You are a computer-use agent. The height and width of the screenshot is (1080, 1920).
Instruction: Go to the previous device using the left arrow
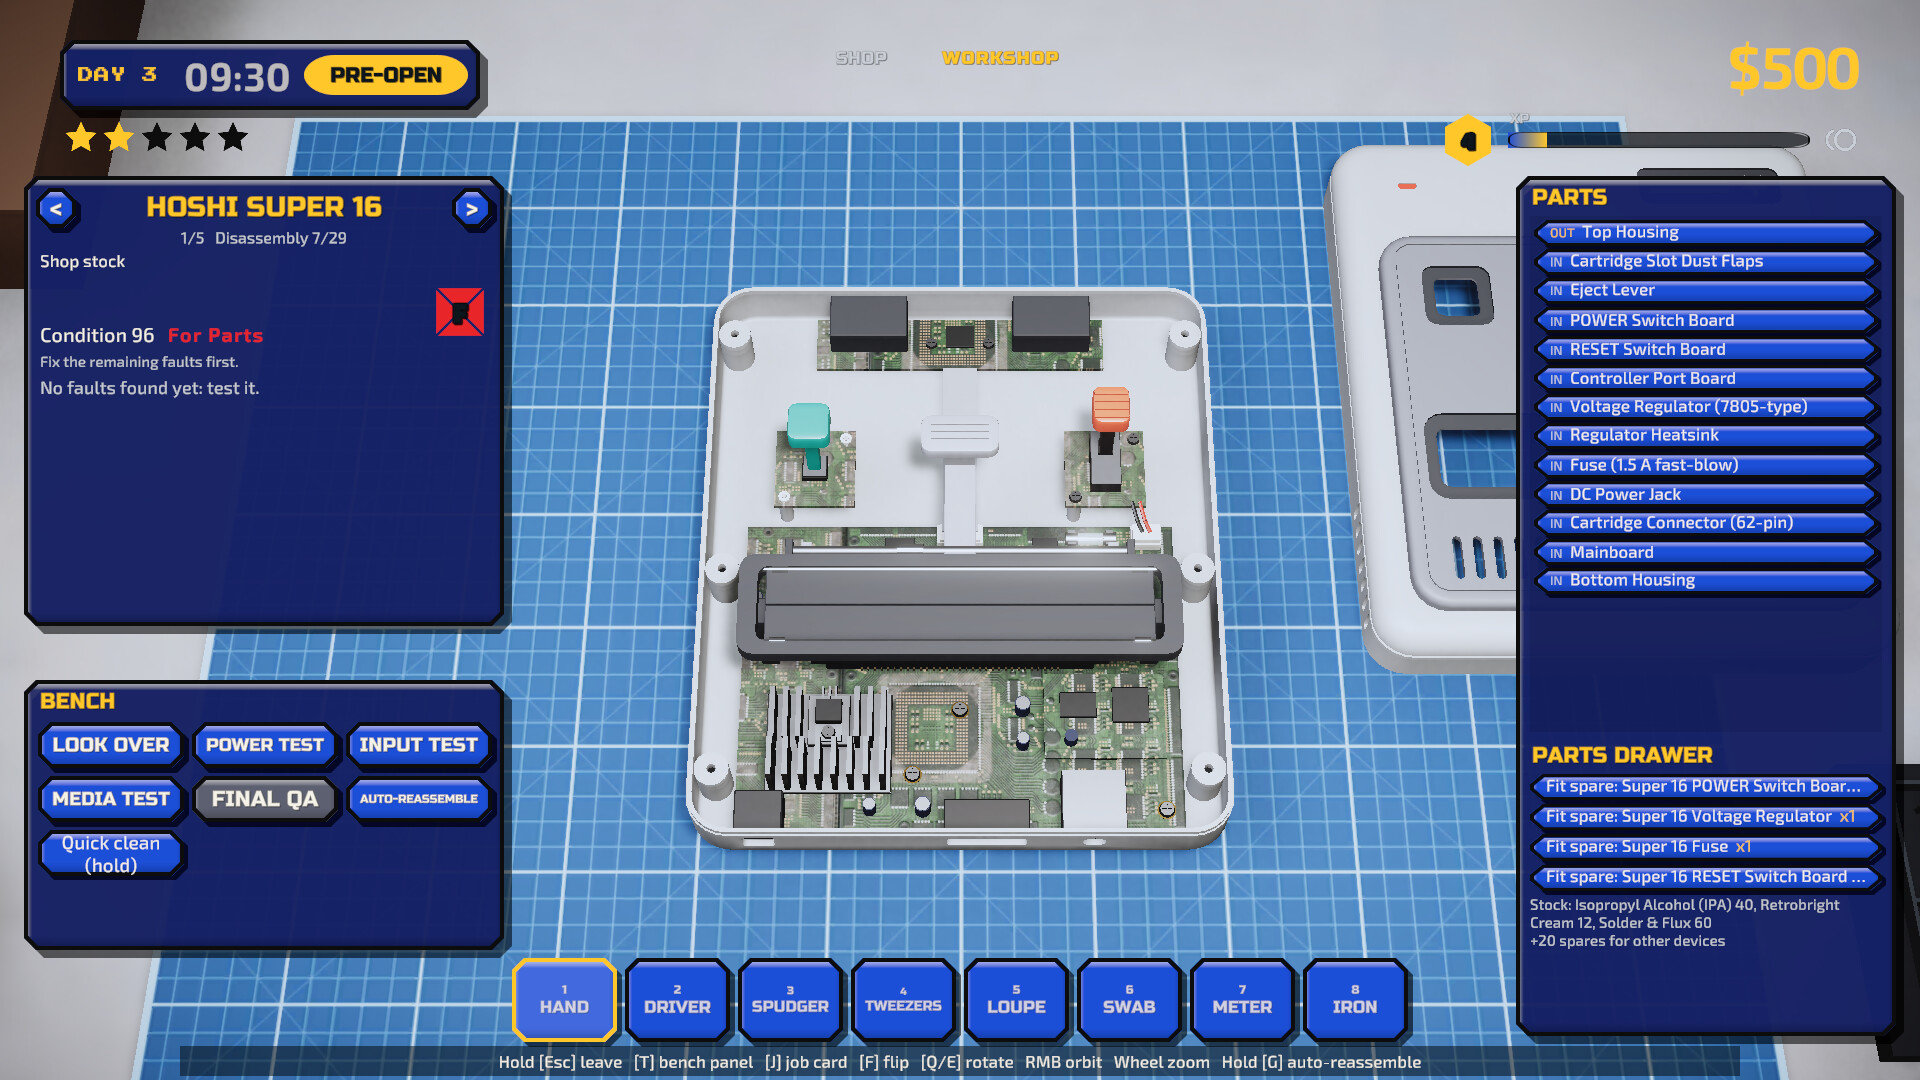point(57,210)
